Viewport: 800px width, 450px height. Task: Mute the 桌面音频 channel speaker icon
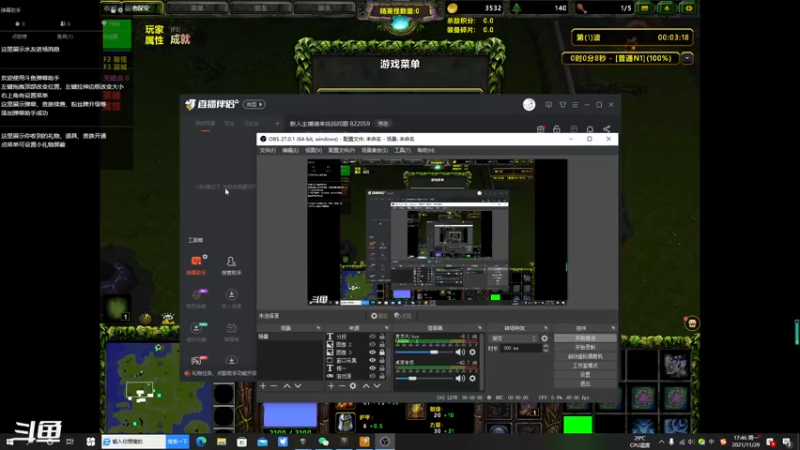[x=460, y=378]
